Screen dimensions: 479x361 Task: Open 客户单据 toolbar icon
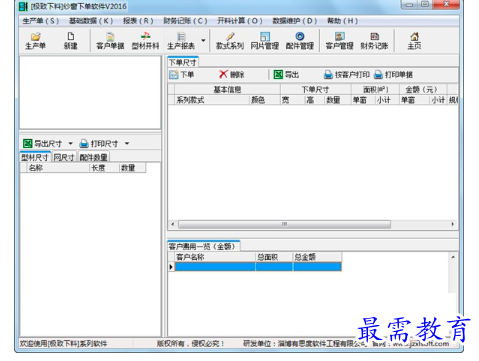click(110, 41)
